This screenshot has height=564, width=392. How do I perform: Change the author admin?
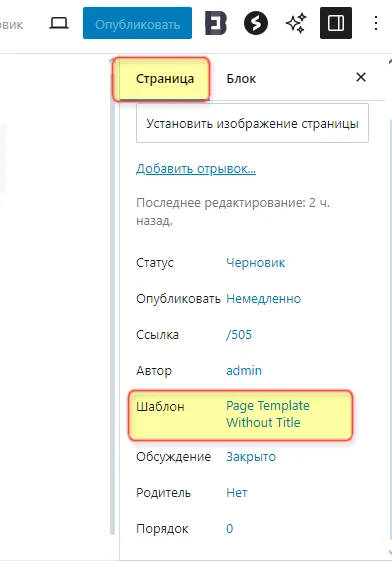point(244,371)
